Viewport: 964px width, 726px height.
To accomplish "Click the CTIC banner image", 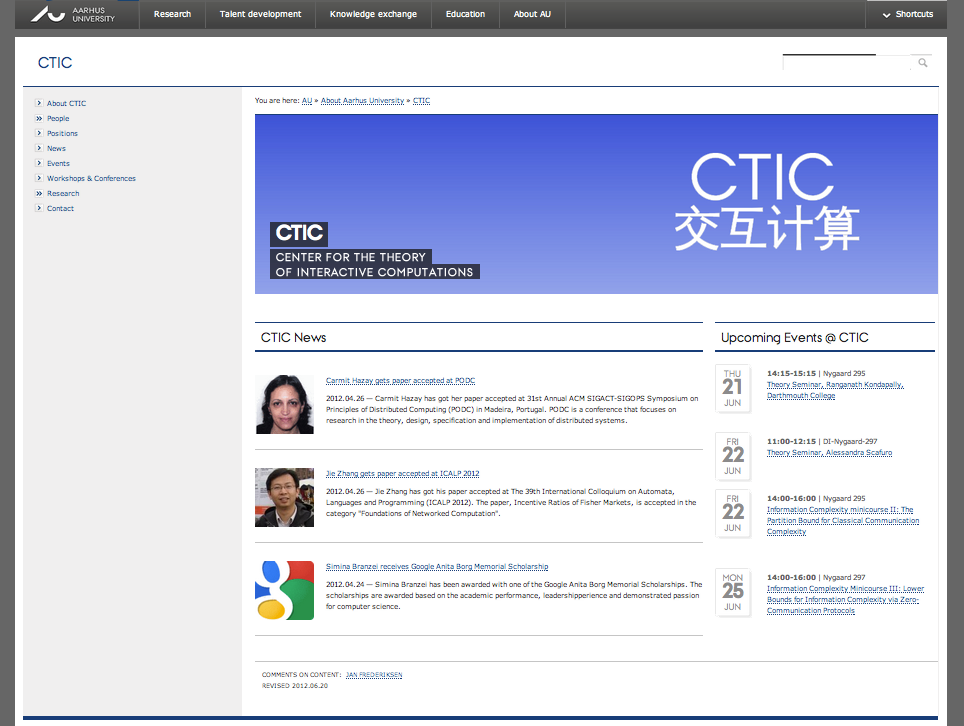I will click(x=596, y=204).
